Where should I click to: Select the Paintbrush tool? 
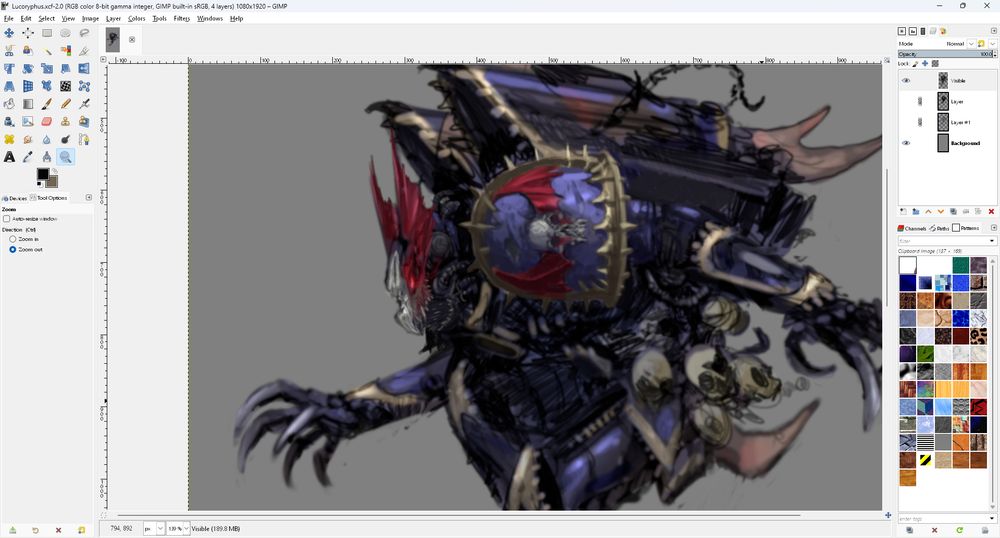click(x=47, y=104)
